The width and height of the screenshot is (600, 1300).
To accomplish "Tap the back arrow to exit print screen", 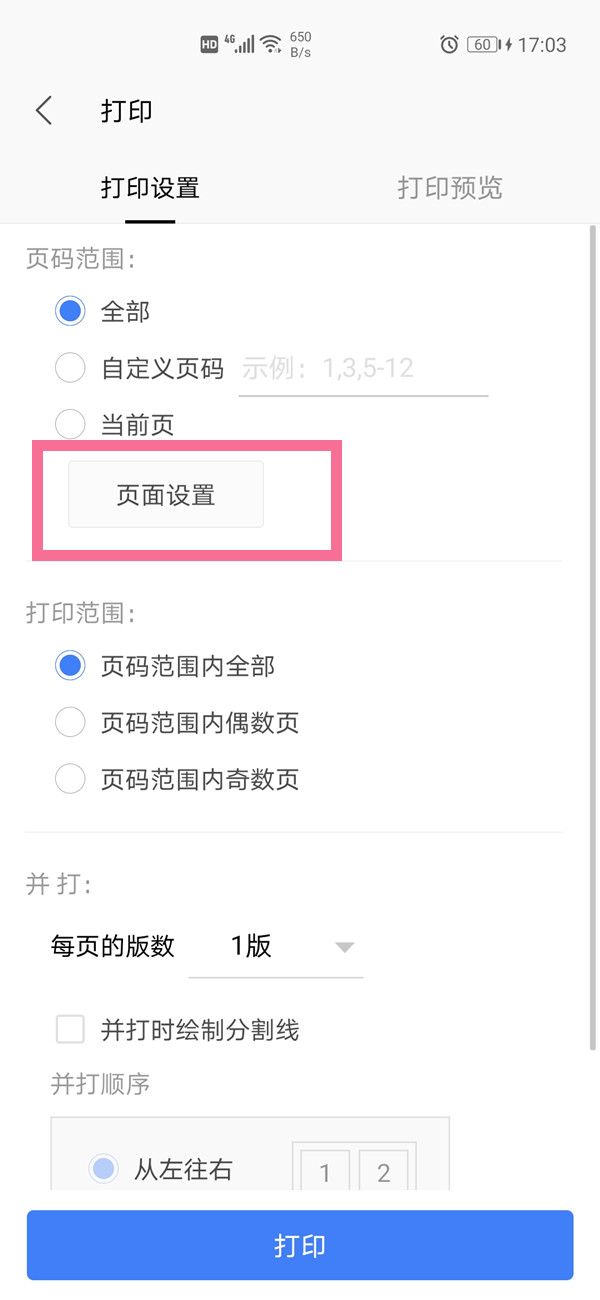I will pos(42,111).
